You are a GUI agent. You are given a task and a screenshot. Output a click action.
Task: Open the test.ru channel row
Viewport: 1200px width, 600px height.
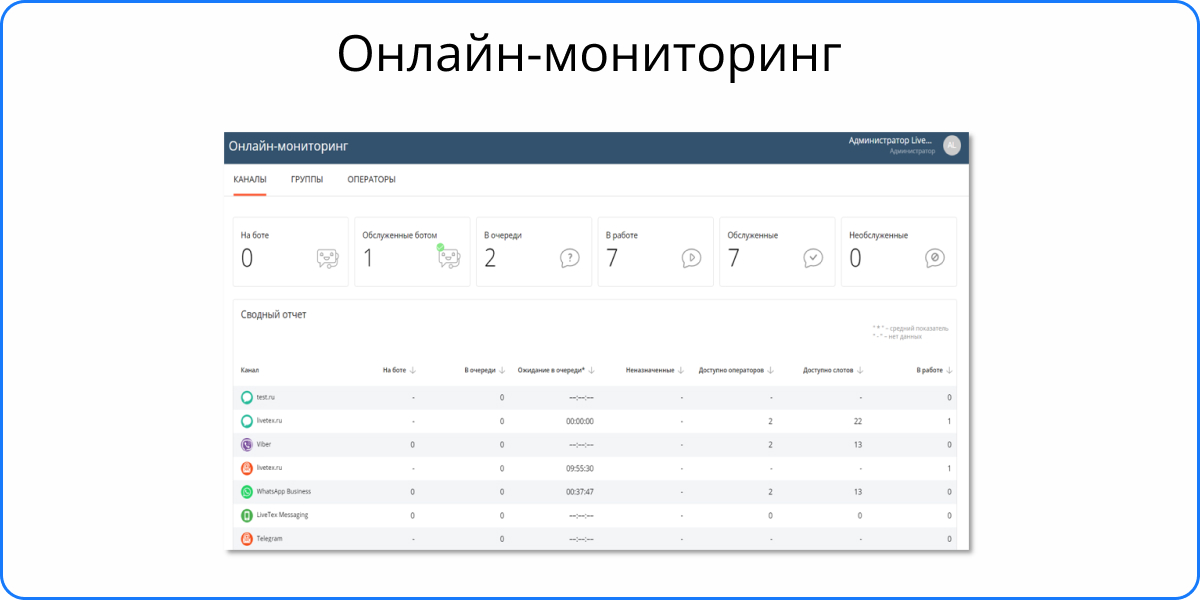265,398
